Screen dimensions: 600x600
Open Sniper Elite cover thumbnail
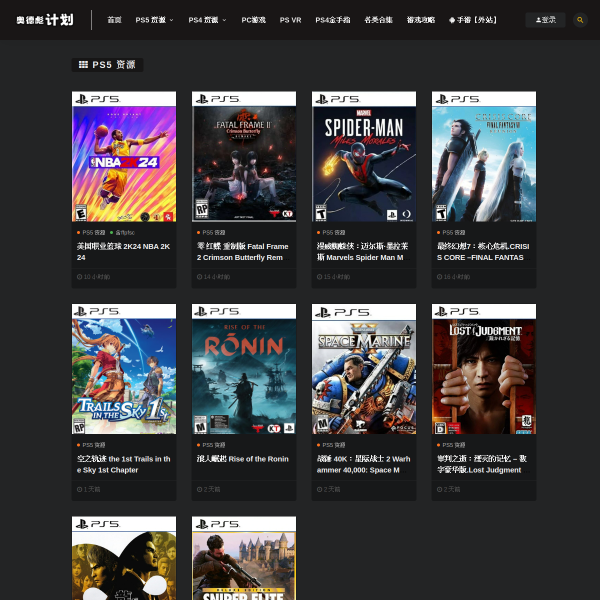(x=244, y=558)
